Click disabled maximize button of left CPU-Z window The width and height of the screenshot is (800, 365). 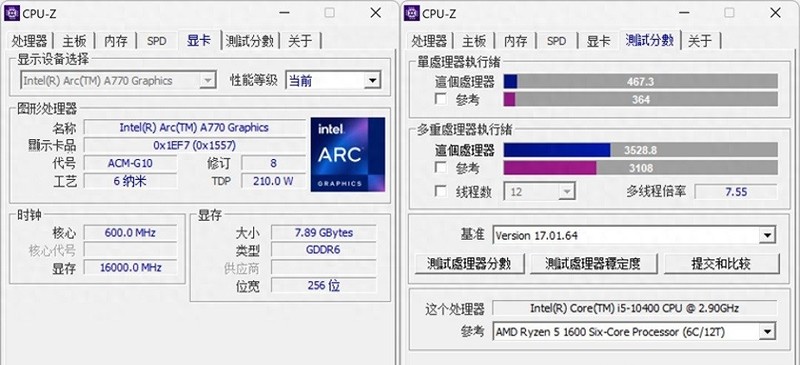pos(330,13)
